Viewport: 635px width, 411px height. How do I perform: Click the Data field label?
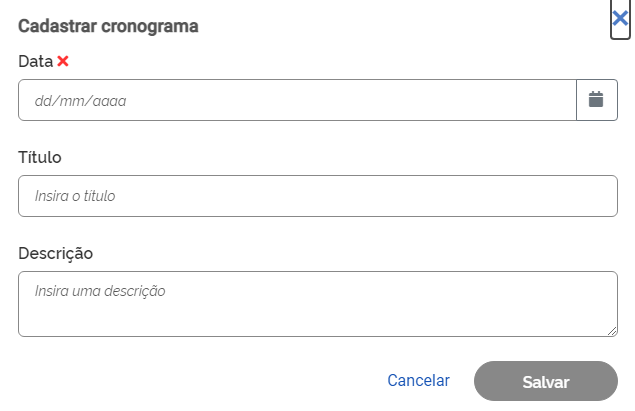tap(36, 62)
